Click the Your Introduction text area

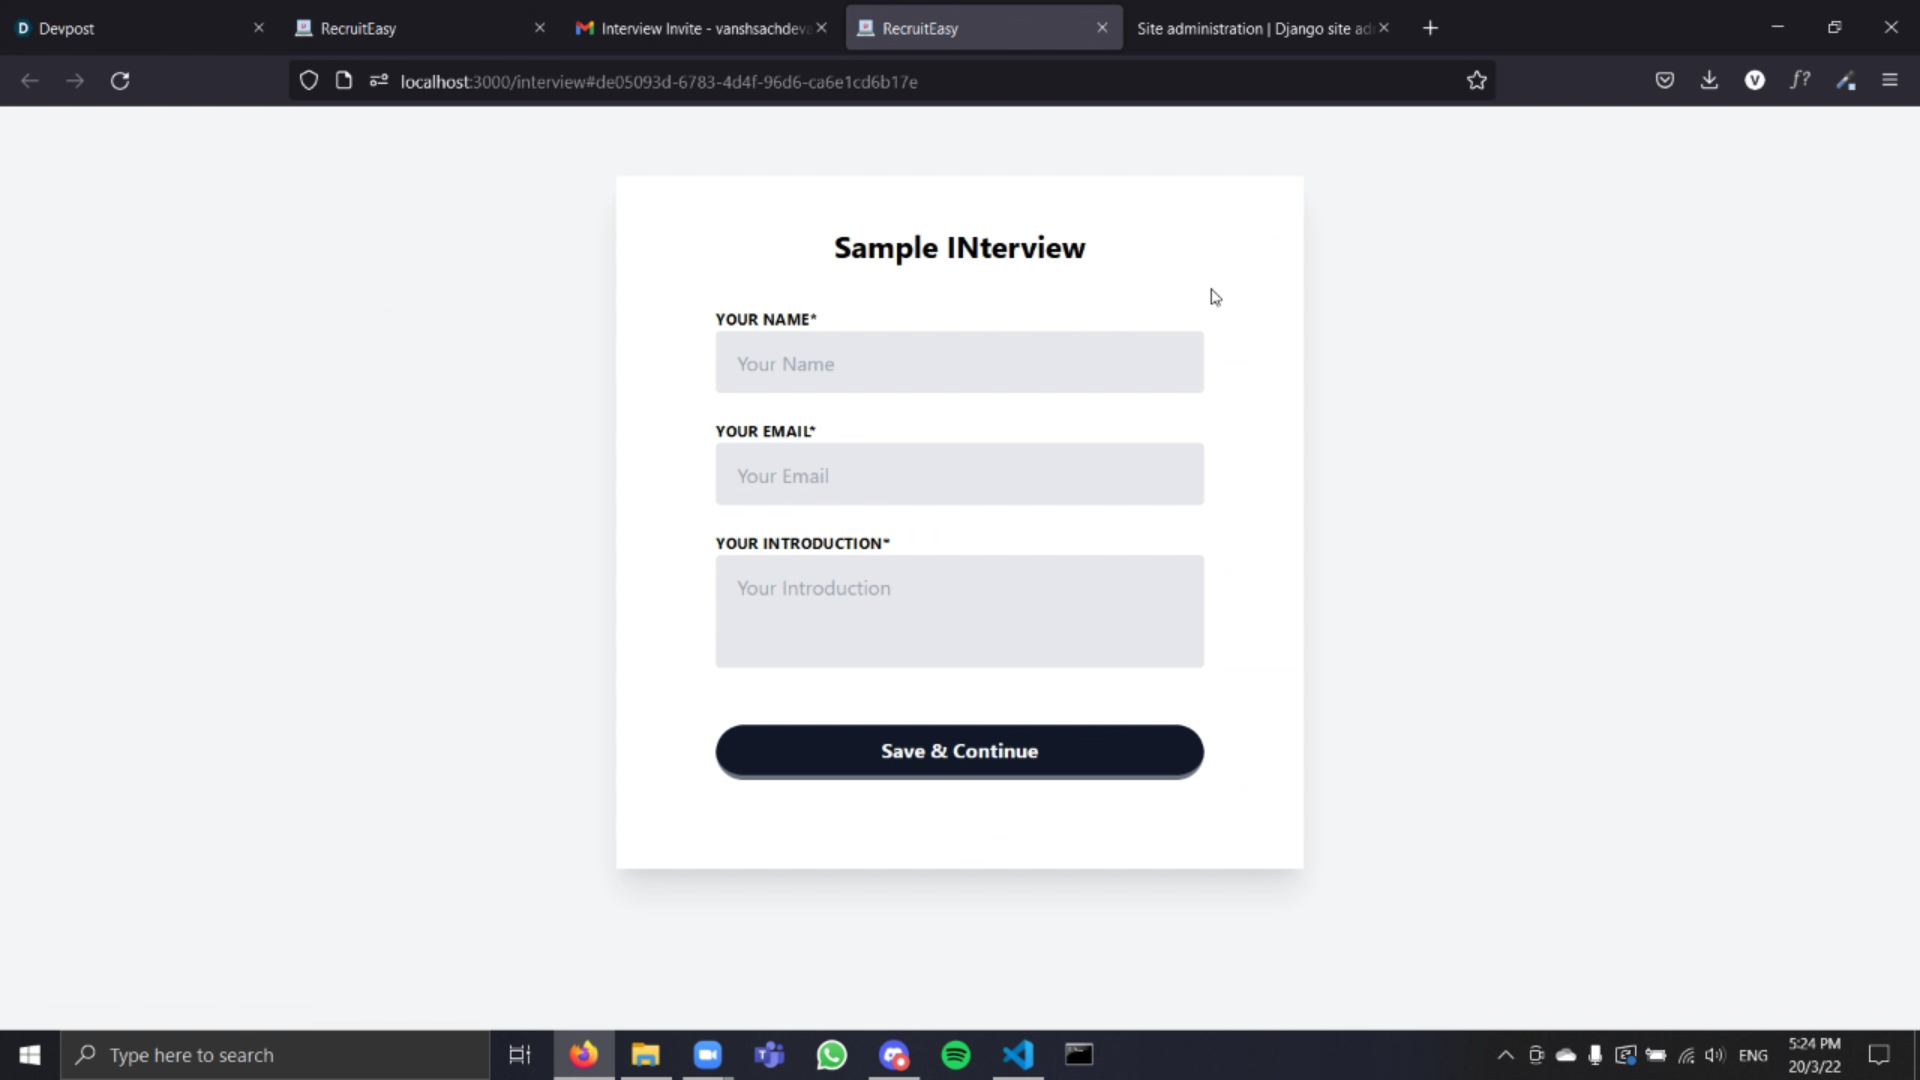(959, 611)
